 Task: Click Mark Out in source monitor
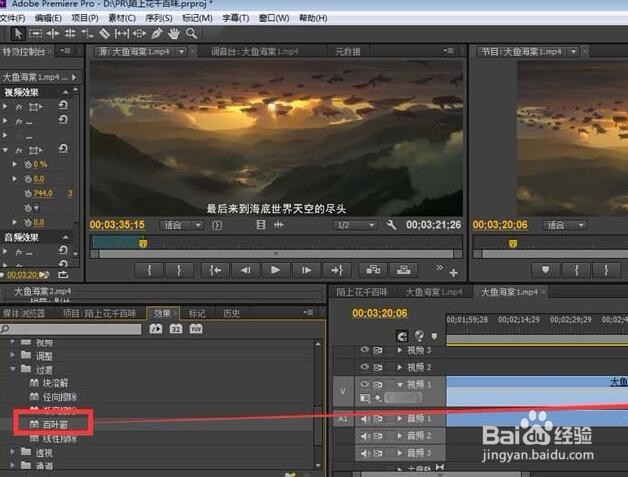click(x=179, y=270)
